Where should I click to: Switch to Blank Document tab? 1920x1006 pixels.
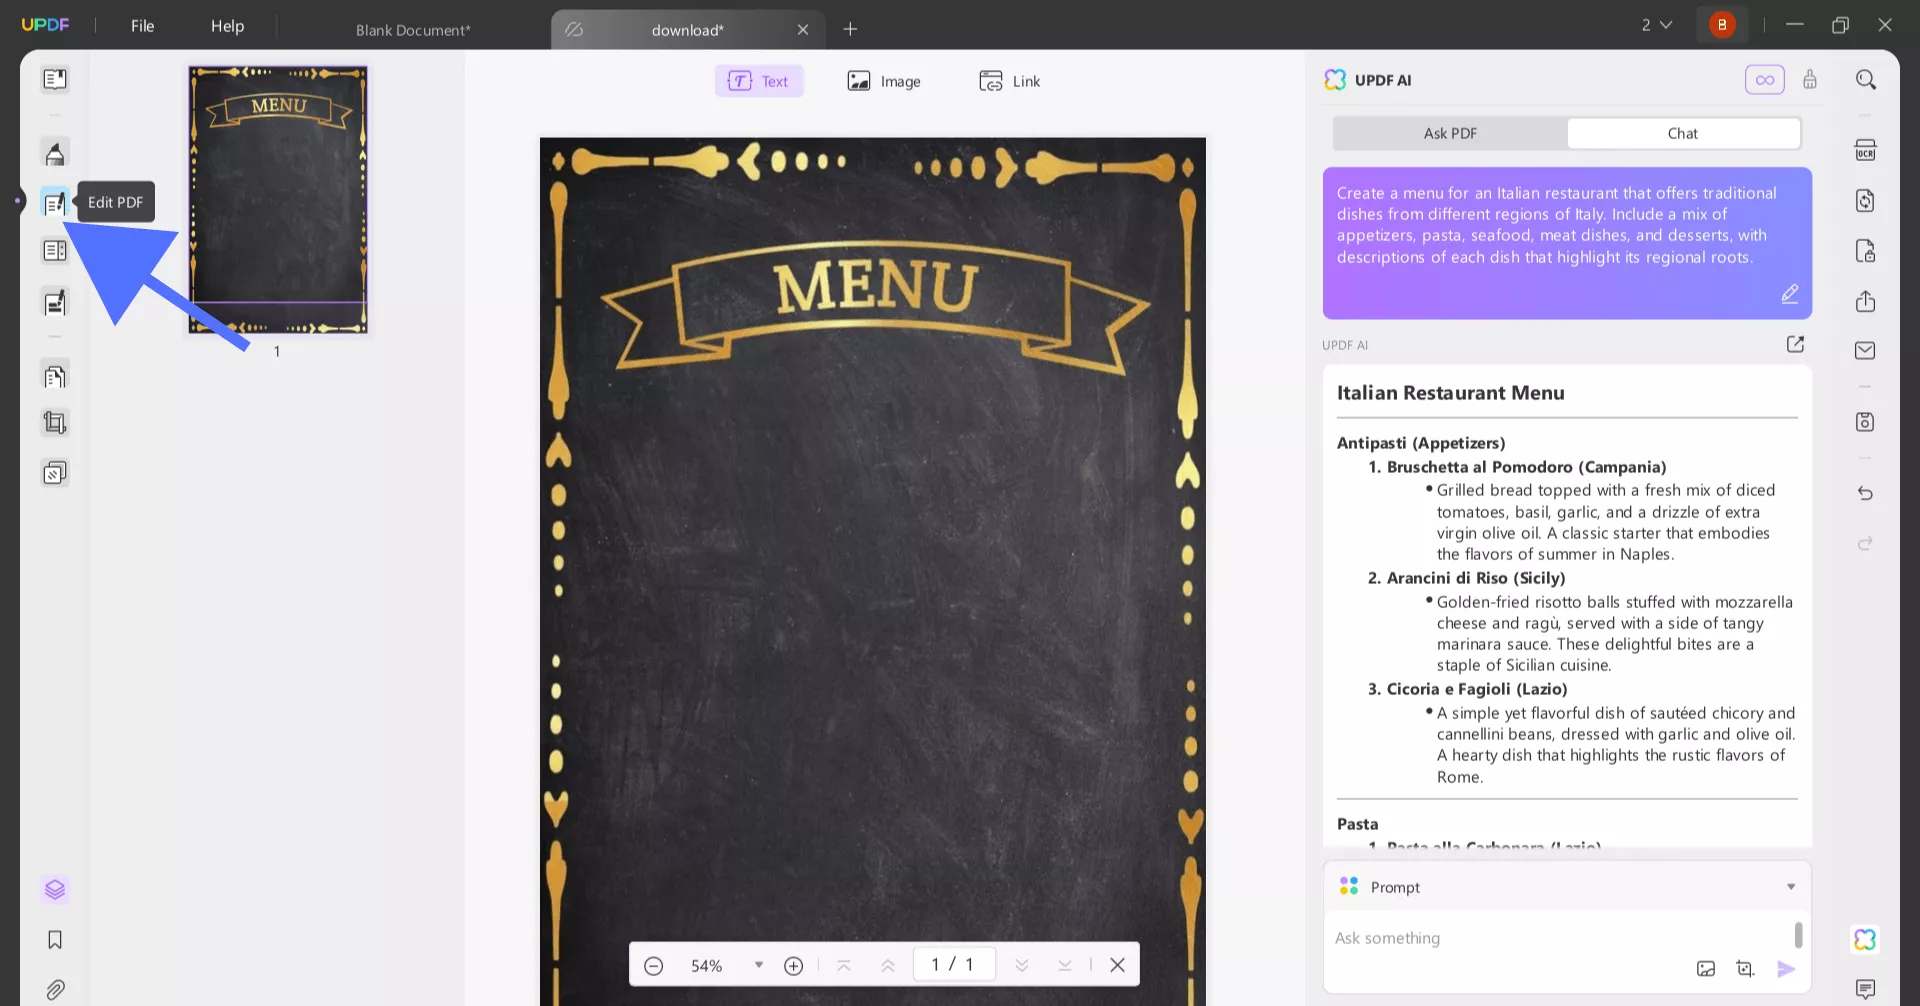pos(413,30)
